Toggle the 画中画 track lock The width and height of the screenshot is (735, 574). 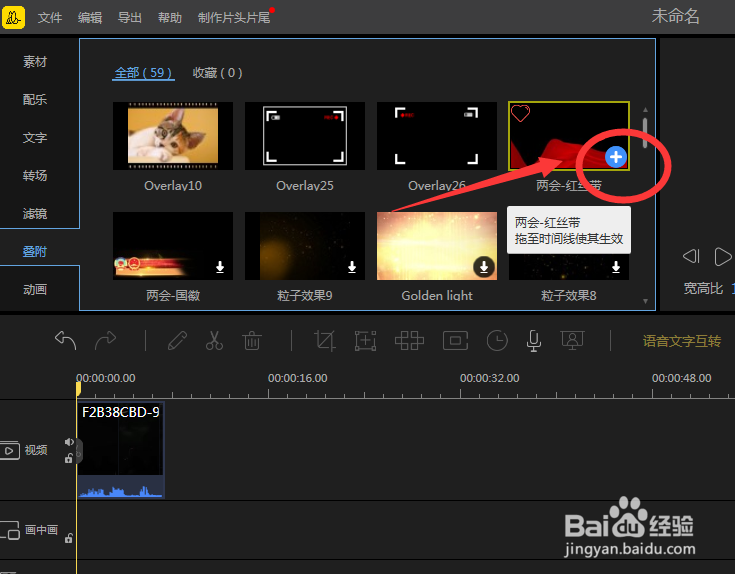pos(69,538)
